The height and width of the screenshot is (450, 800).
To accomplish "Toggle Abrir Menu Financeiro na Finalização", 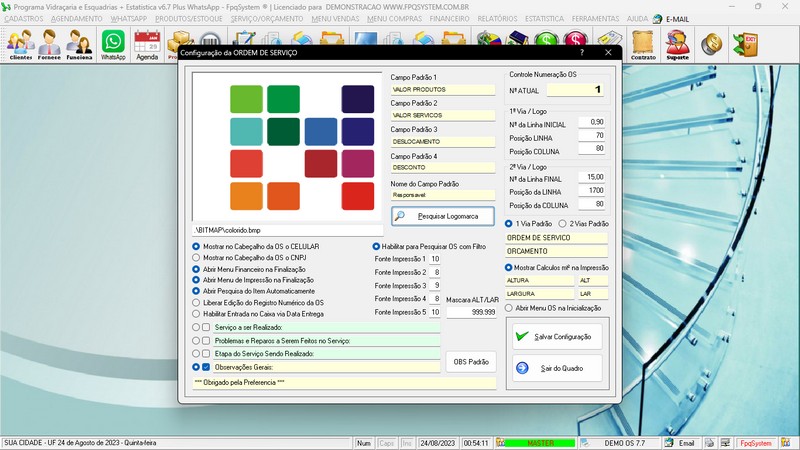I will [x=196, y=269].
